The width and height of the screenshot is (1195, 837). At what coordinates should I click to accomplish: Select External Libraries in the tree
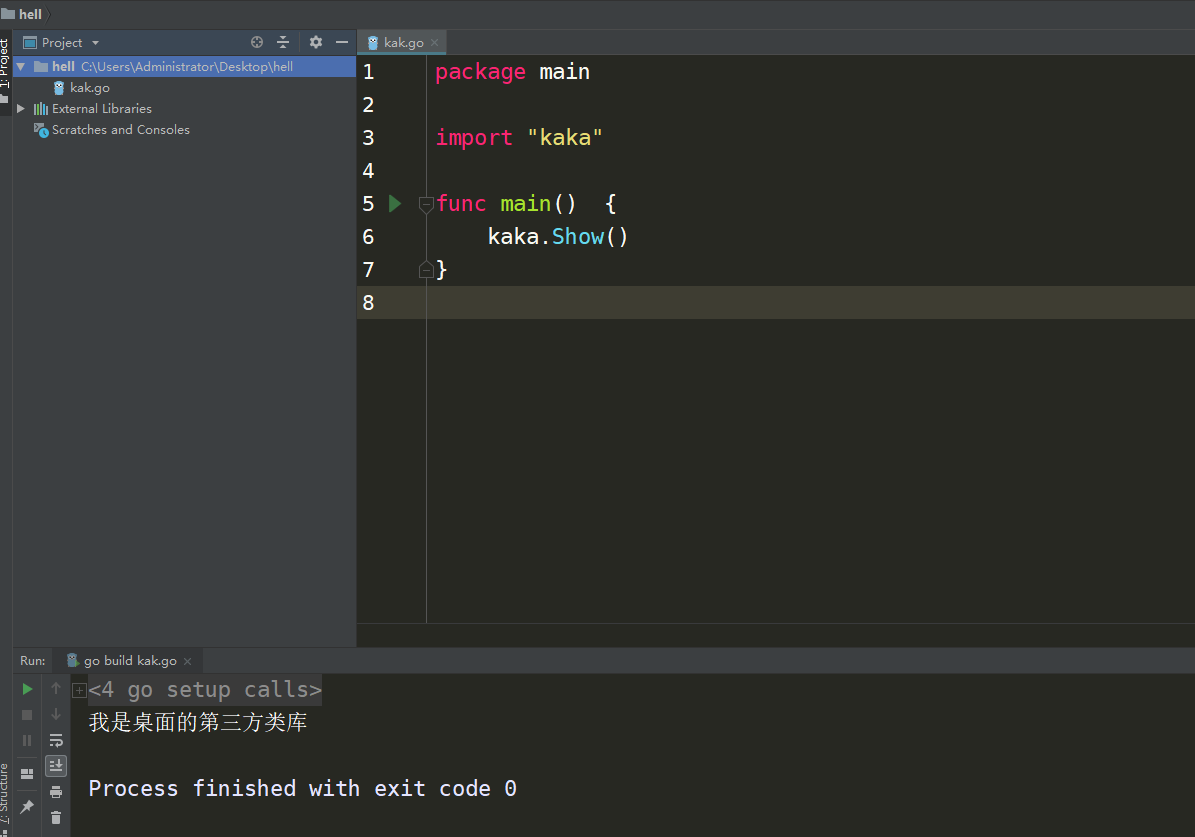pyautogui.click(x=101, y=109)
